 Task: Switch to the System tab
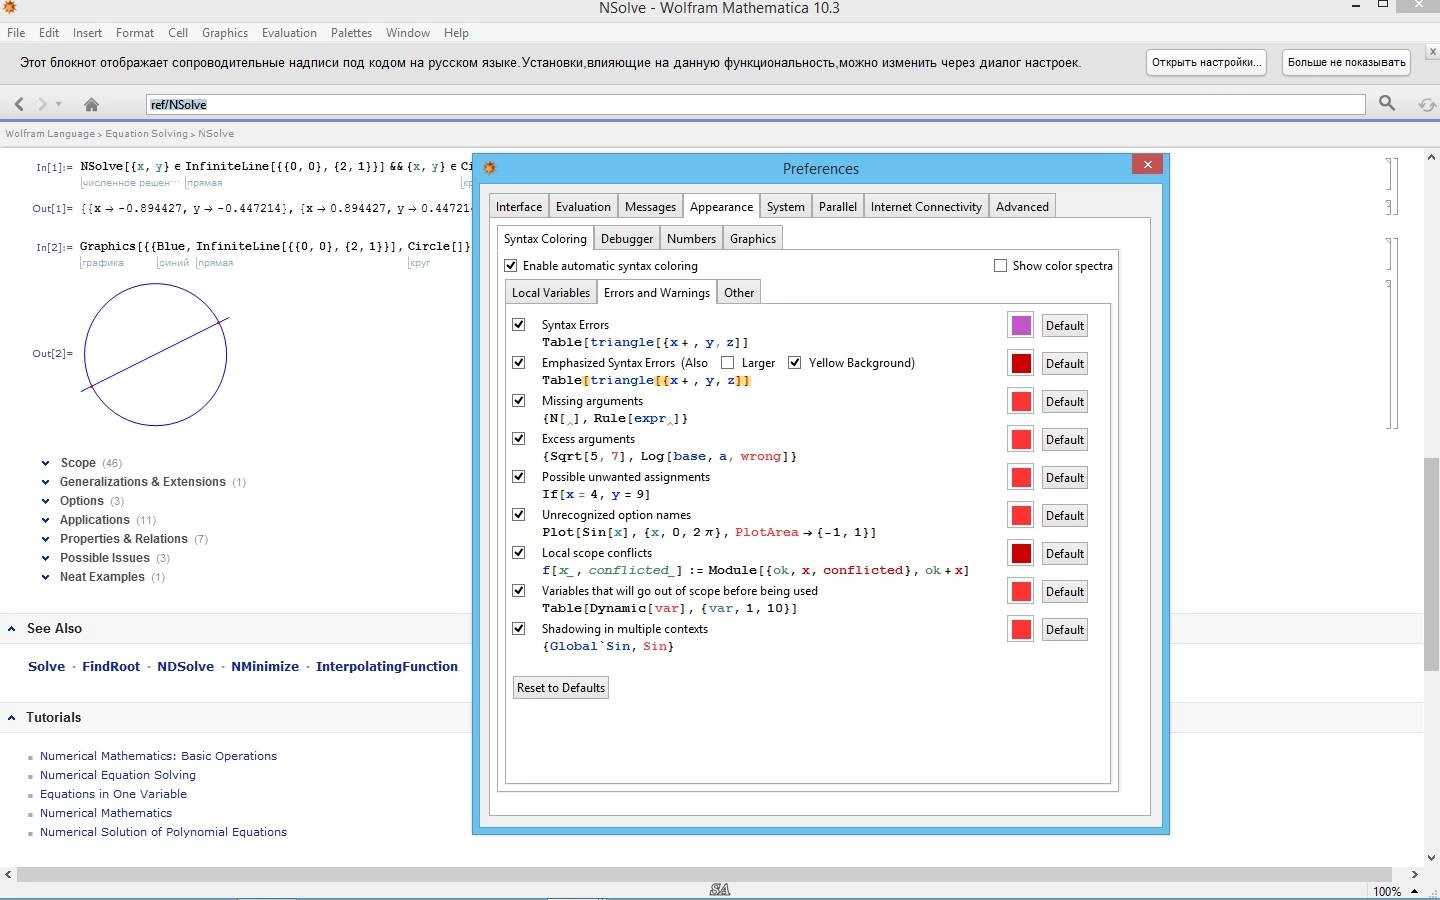[786, 207]
